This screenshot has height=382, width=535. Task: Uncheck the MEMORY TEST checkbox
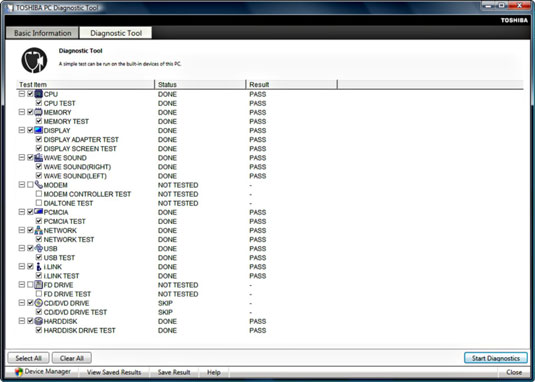pyautogui.click(x=39, y=121)
